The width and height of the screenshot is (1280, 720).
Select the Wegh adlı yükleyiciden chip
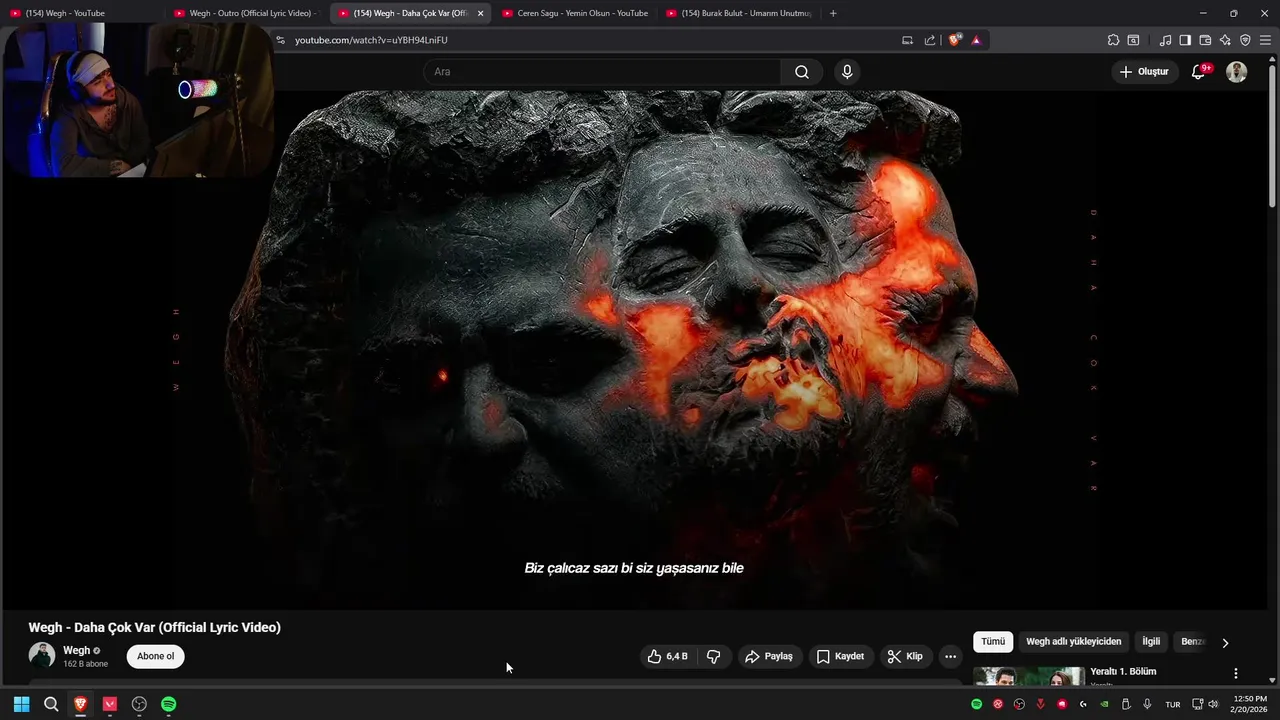pyautogui.click(x=1073, y=641)
